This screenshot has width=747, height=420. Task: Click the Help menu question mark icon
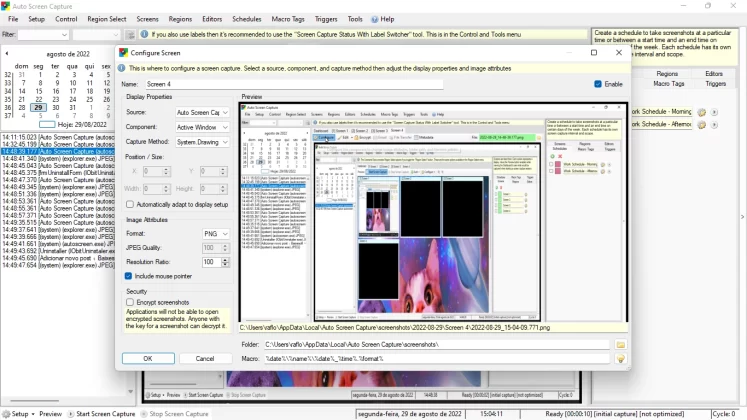click(x=374, y=20)
